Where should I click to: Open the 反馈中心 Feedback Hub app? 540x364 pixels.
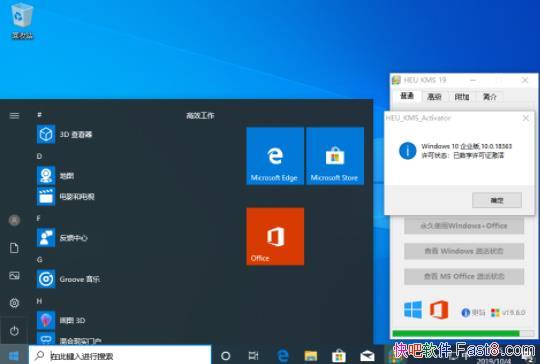(x=62, y=238)
